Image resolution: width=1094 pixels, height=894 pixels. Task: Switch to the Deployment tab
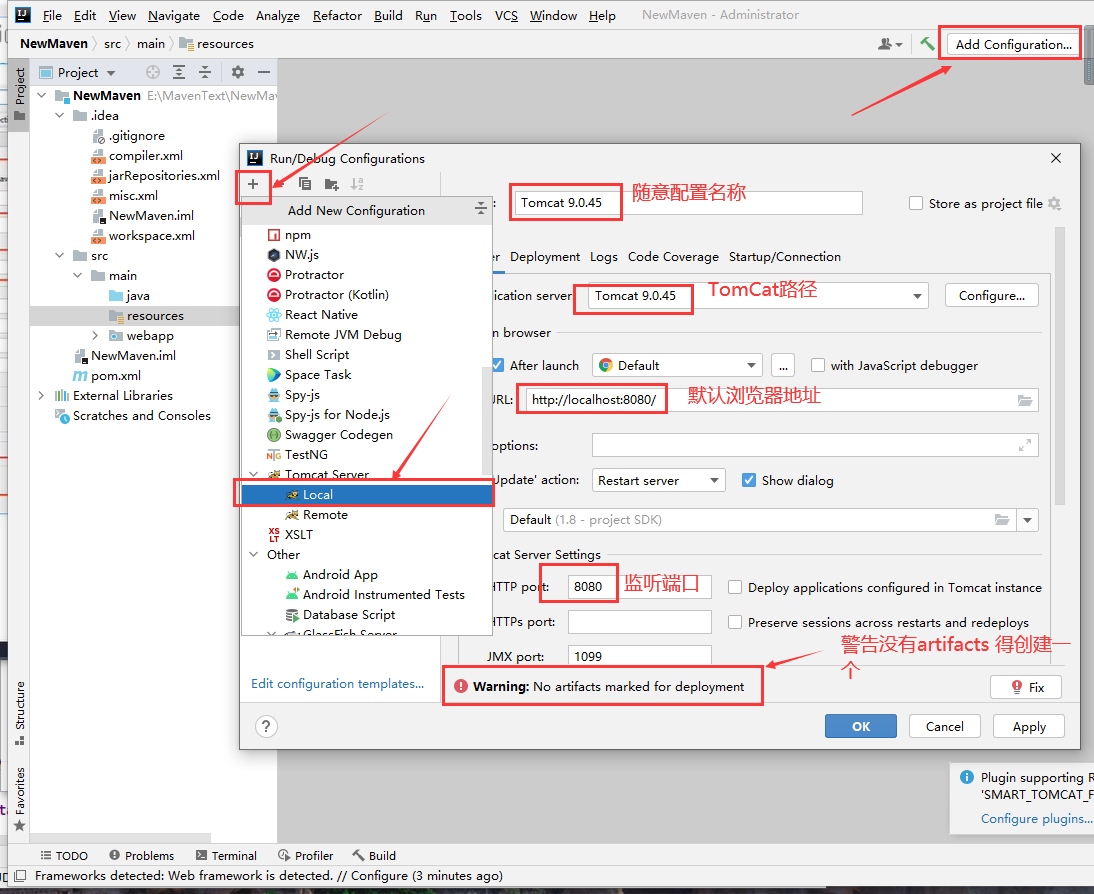(x=544, y=257)
